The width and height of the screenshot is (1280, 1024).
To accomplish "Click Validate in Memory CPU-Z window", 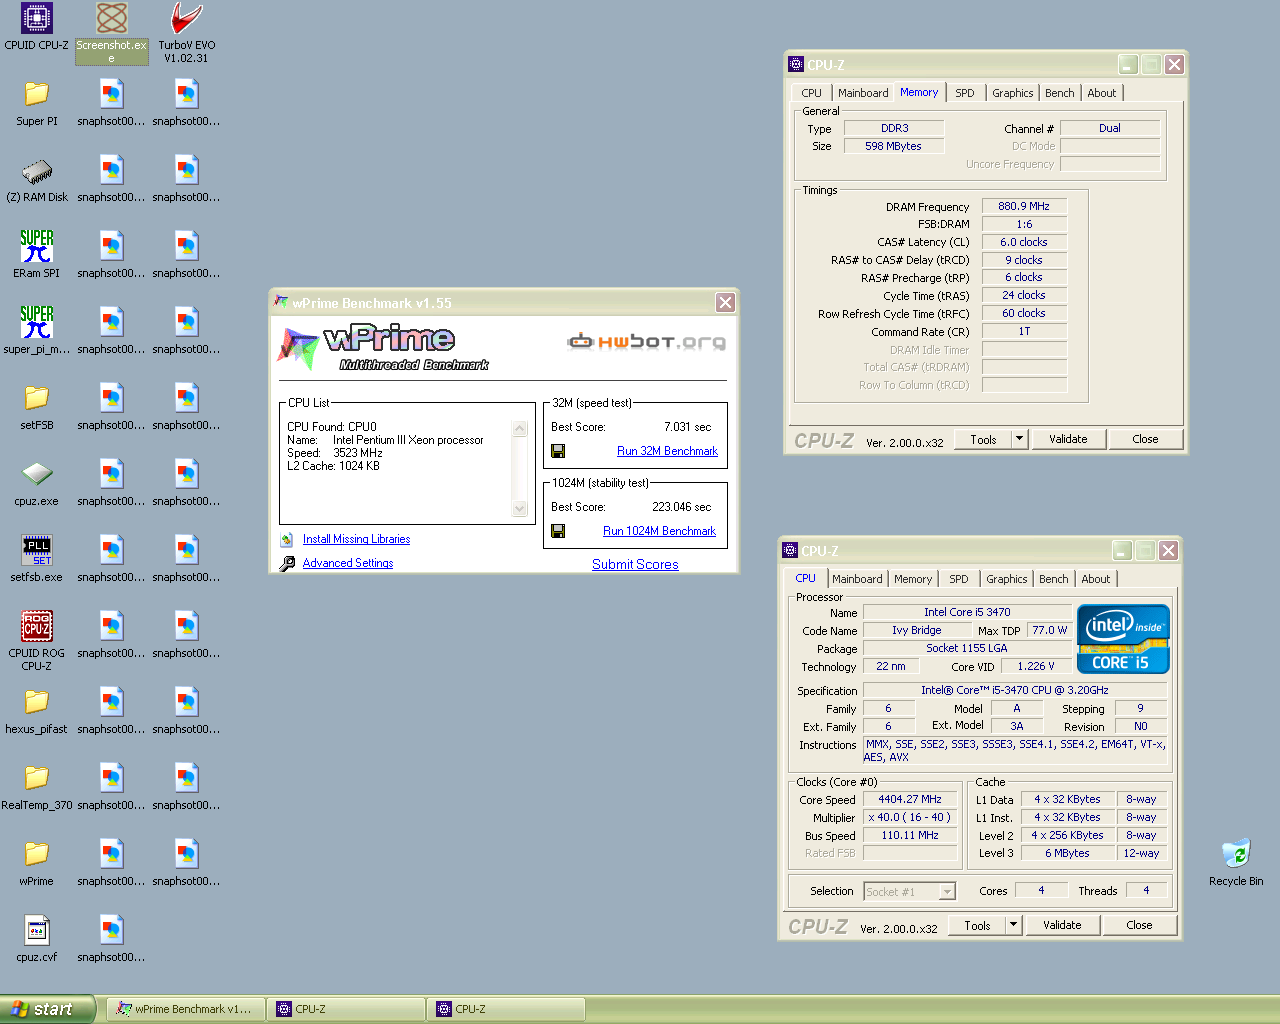I will [x=1068, y=439].
